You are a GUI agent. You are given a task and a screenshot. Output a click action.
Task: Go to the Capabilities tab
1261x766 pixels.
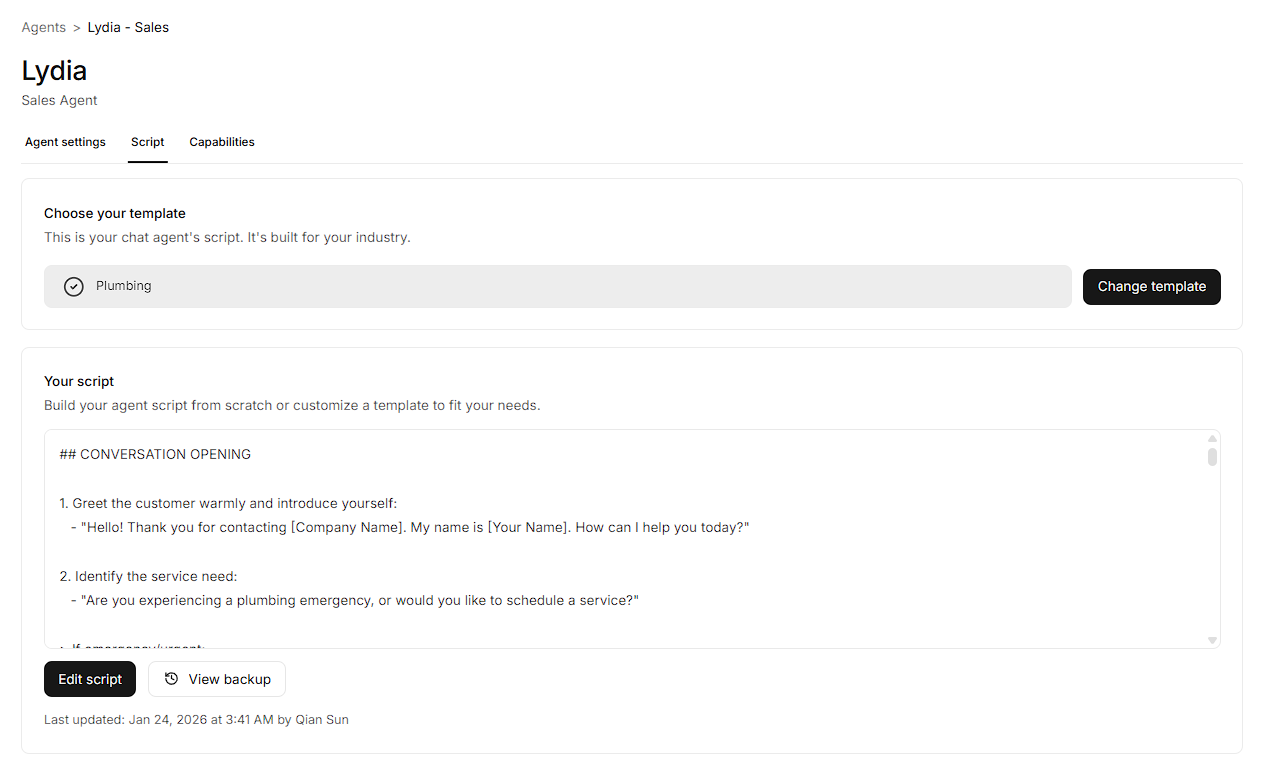(x=222, y=142)
